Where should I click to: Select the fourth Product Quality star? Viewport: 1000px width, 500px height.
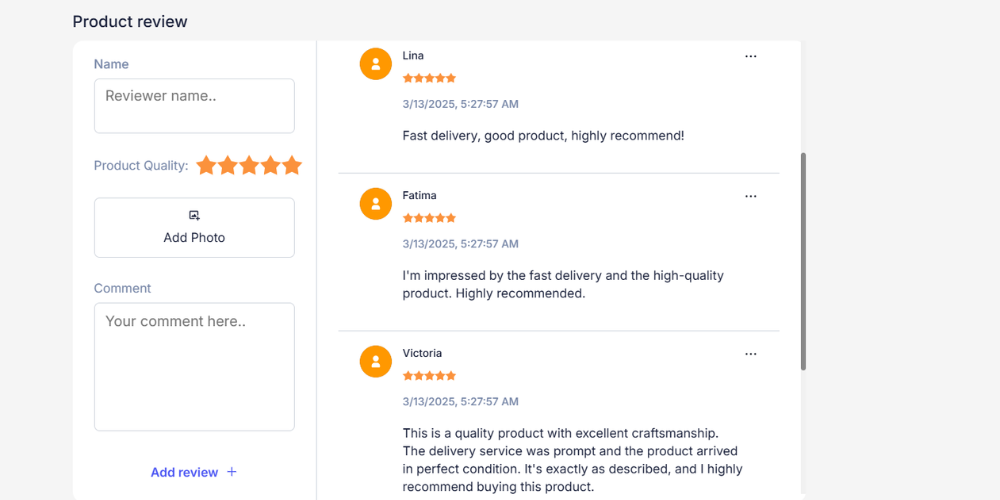[271, 166]
